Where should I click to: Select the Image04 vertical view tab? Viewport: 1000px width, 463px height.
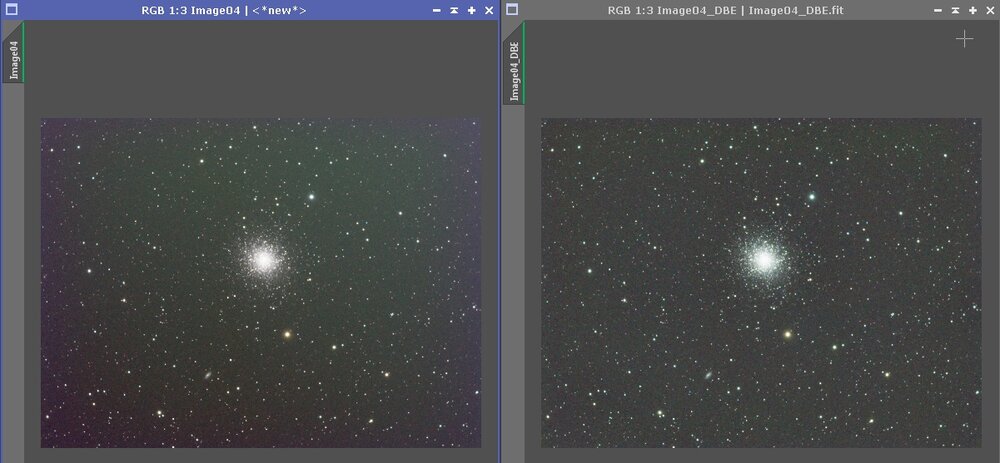click(14, 58)
